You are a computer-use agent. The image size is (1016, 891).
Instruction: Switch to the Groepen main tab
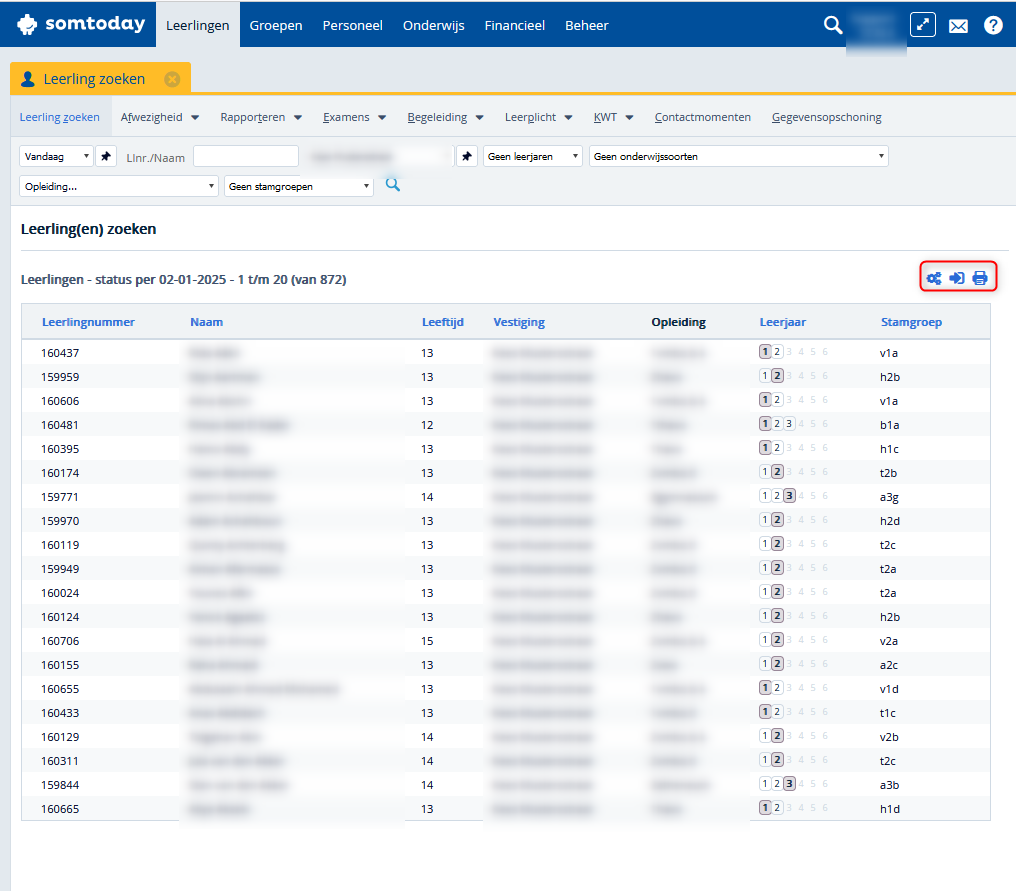[276, 25]
